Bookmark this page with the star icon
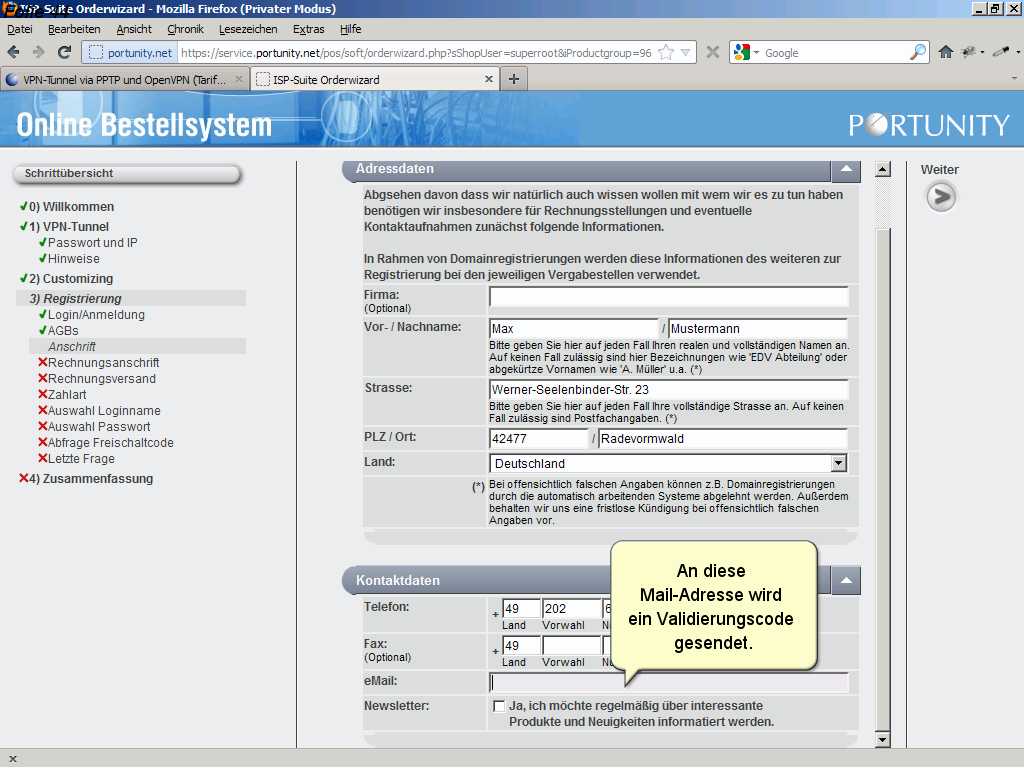The width and height of the screenshot is (1024, 768). click(x=666, y=52)
